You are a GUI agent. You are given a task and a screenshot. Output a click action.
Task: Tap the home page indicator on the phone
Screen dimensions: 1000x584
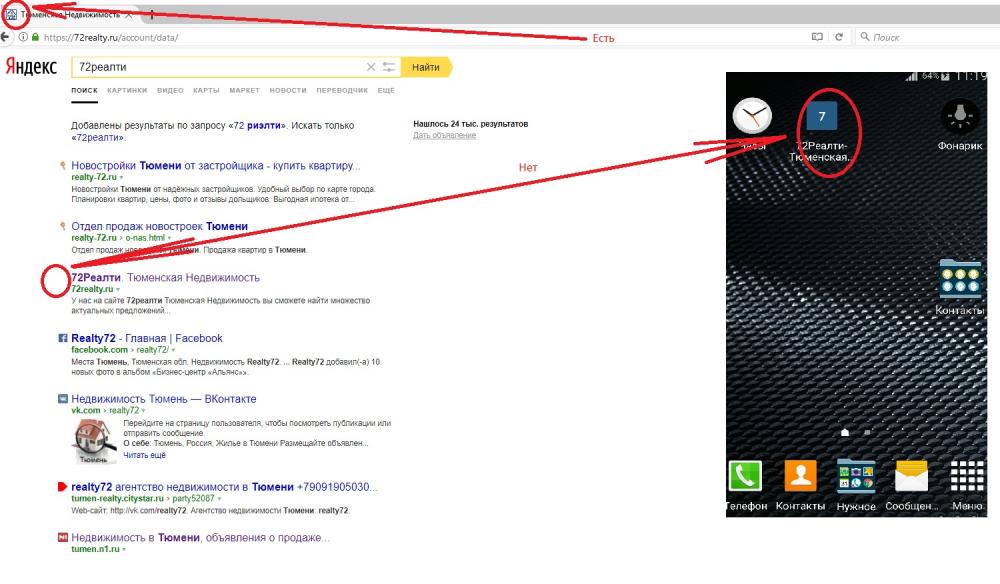845,432
